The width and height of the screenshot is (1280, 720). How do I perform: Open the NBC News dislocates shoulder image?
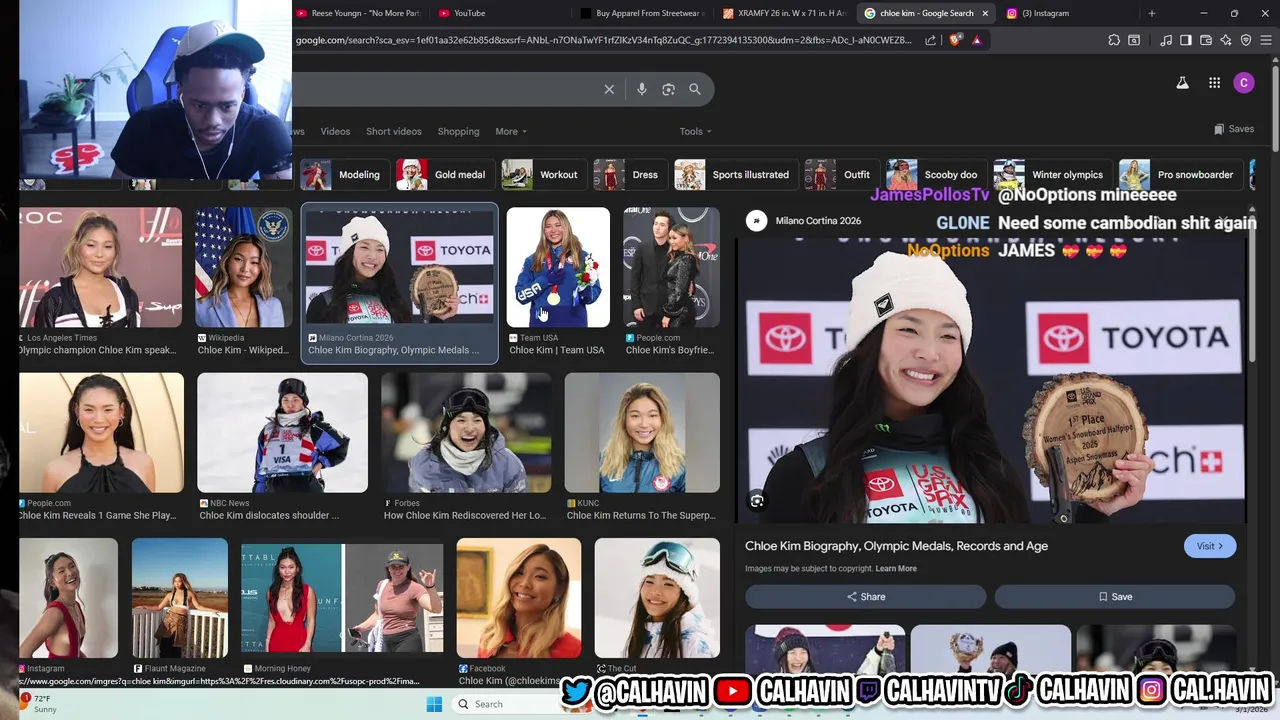(x=282, y=446)
